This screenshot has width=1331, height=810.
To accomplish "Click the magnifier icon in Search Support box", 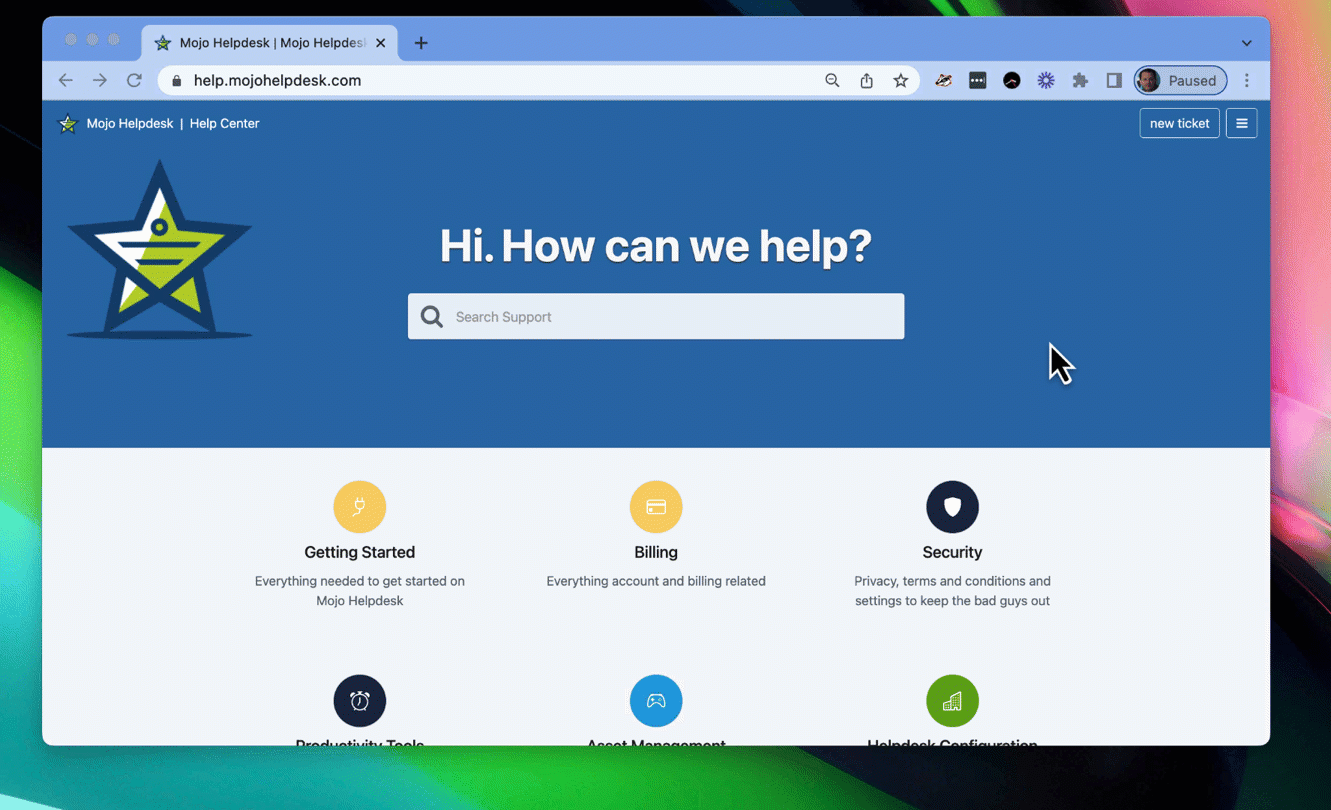I will [432, 317].
